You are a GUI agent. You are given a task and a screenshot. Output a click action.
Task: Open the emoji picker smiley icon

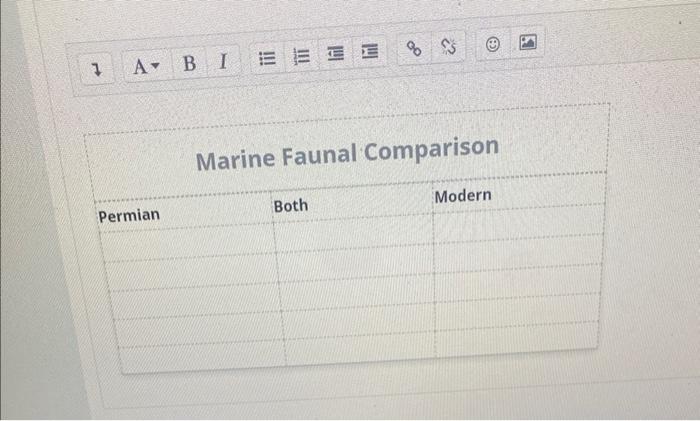tap(492, 44)
